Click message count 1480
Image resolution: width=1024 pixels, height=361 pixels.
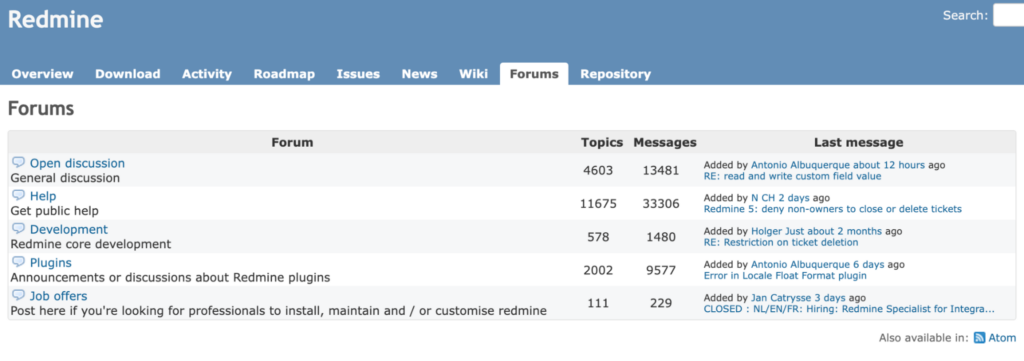click(x=661, y=237)
